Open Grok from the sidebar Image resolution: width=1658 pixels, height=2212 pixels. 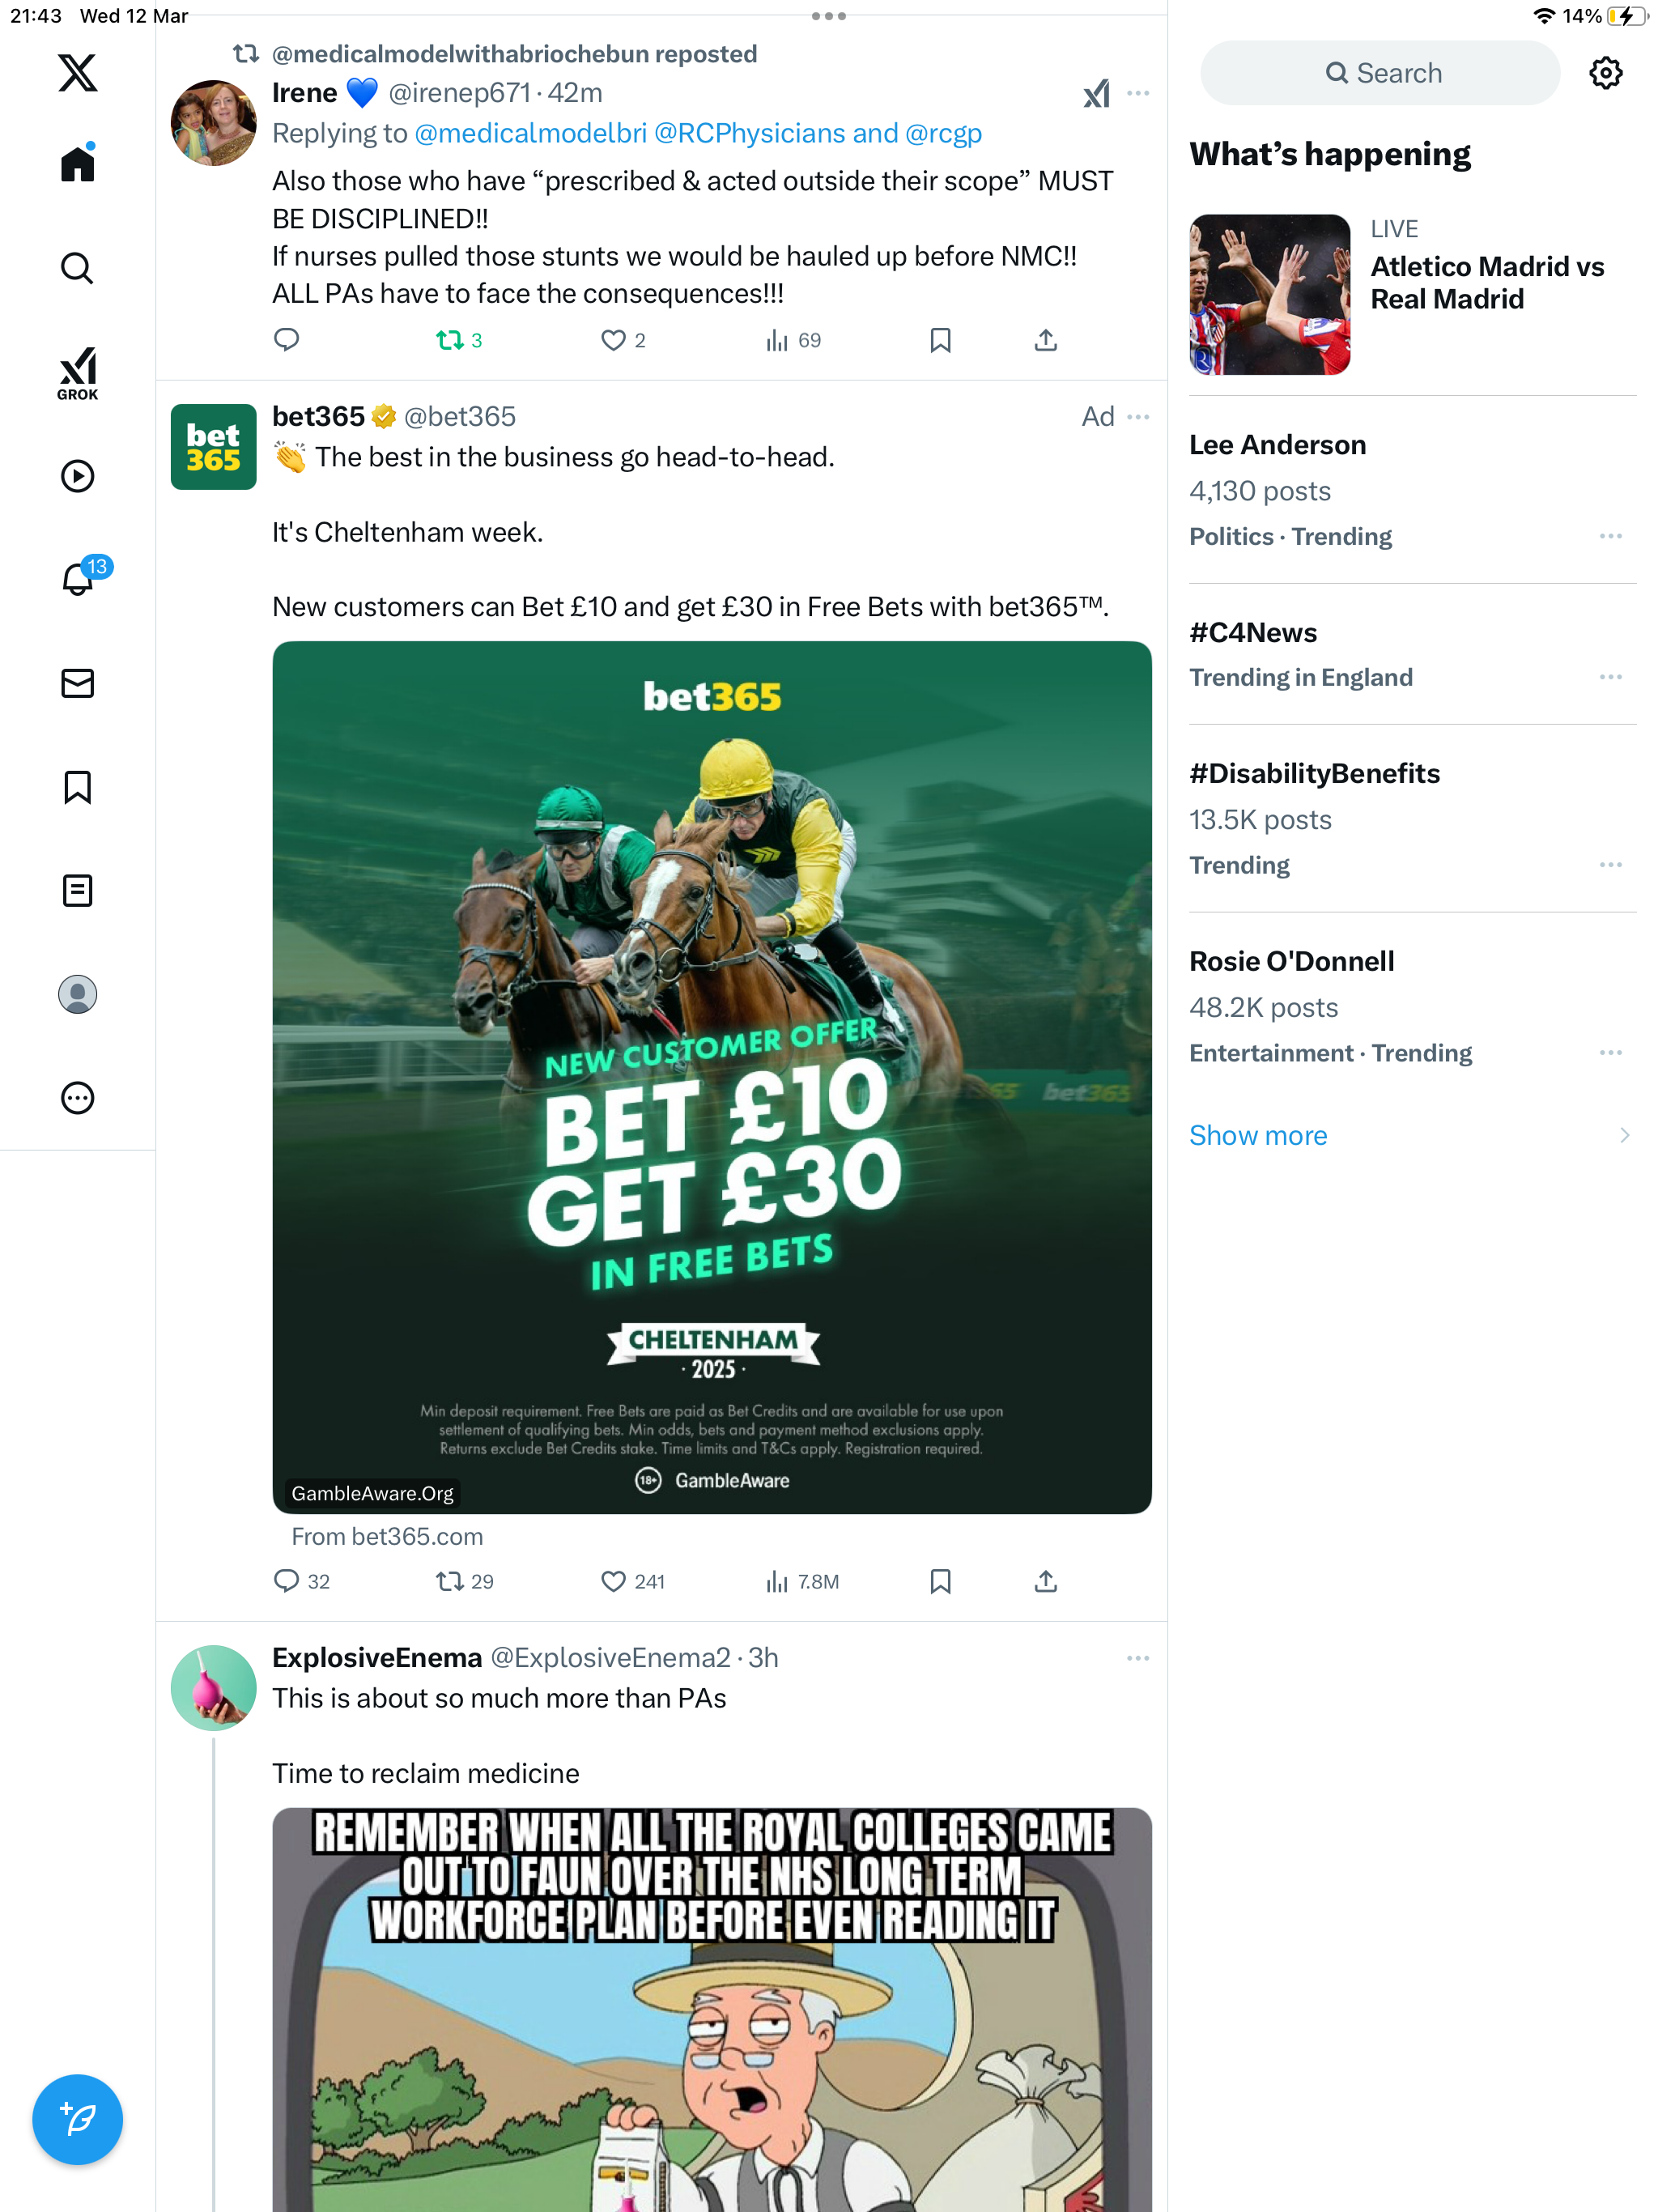(x=77, y=373)
